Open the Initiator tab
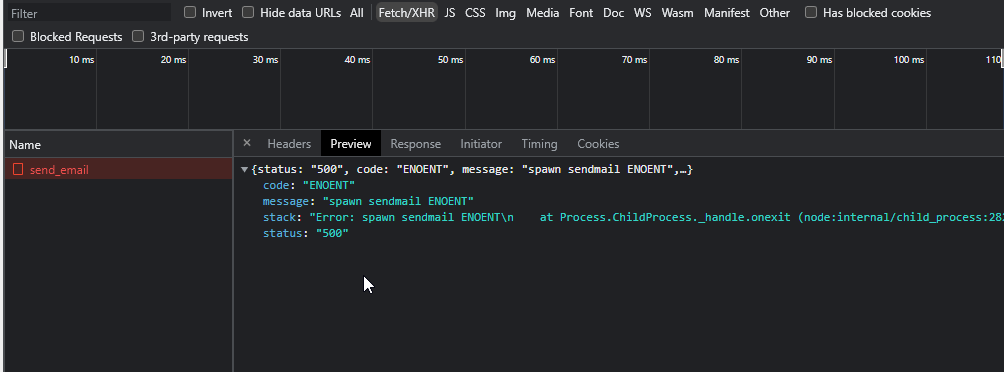The height and width of the screenshot is (372, 1004). (481, 143)
